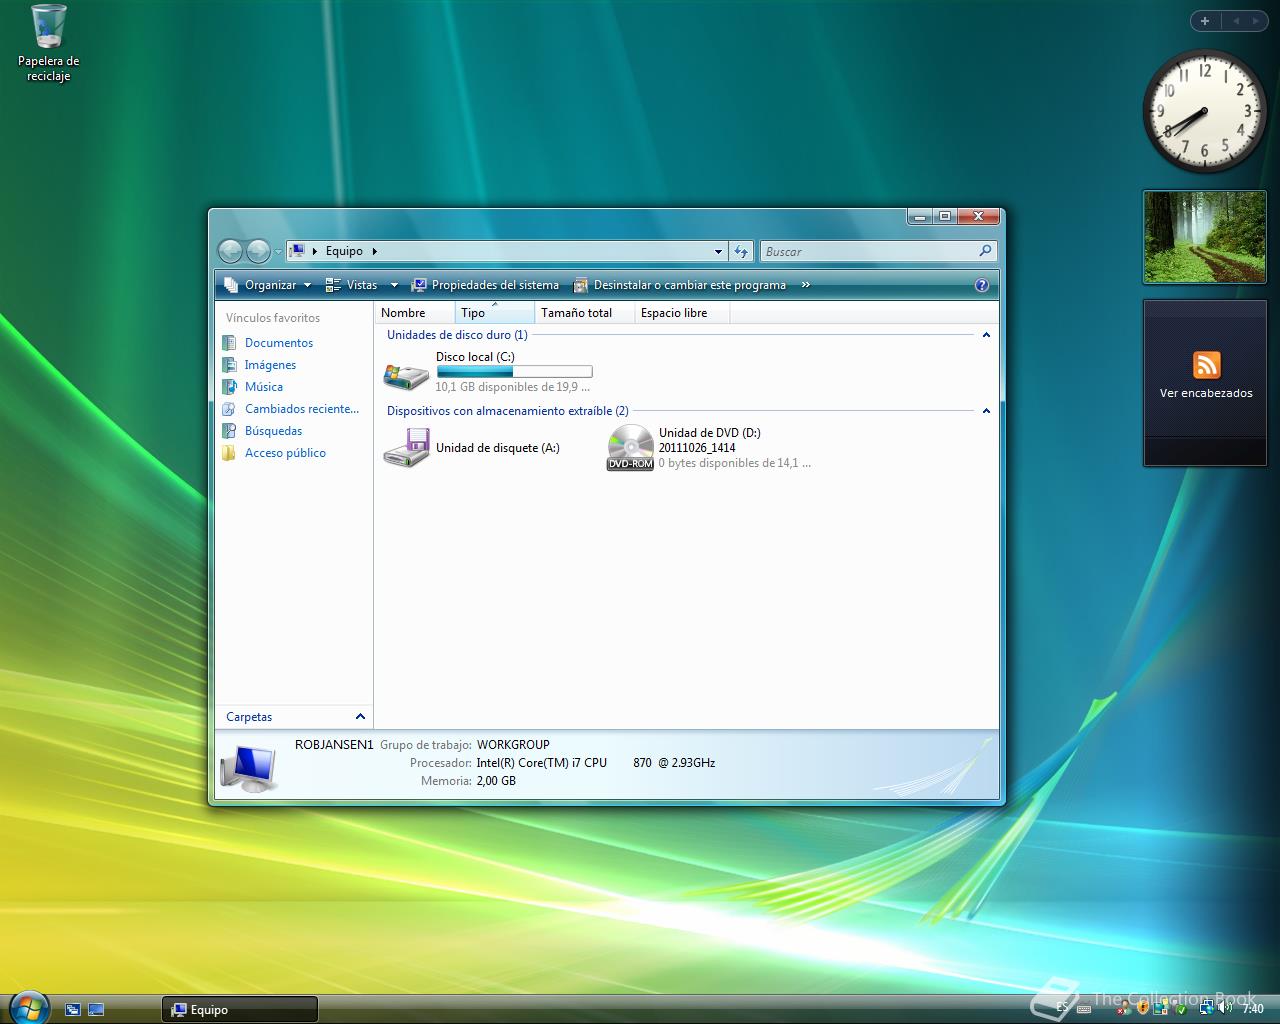Click the sidebar next page arrow
The height and width of the screenshot is (1024, 1280).
click(1256, 20)
